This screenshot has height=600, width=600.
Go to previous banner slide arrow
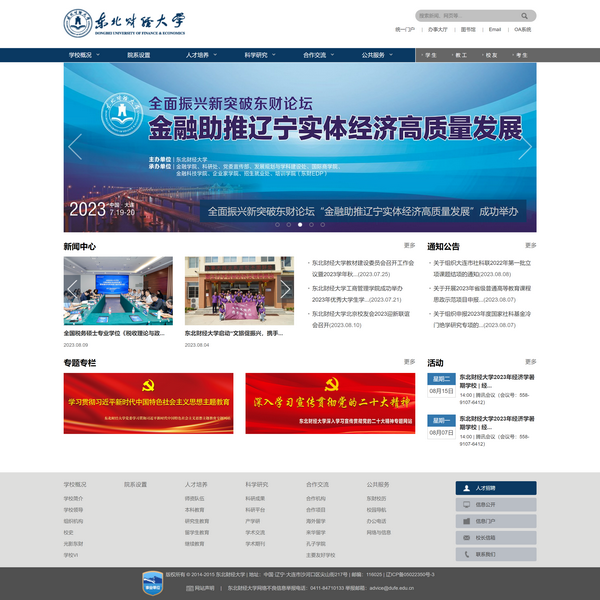(74, 147)
